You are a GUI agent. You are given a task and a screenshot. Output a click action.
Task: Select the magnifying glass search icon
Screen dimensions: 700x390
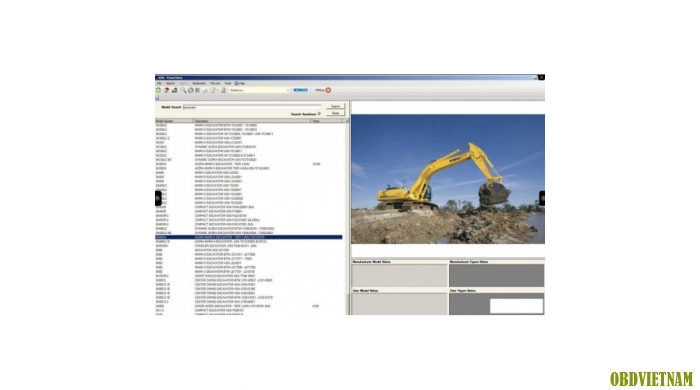pos(183,90)
